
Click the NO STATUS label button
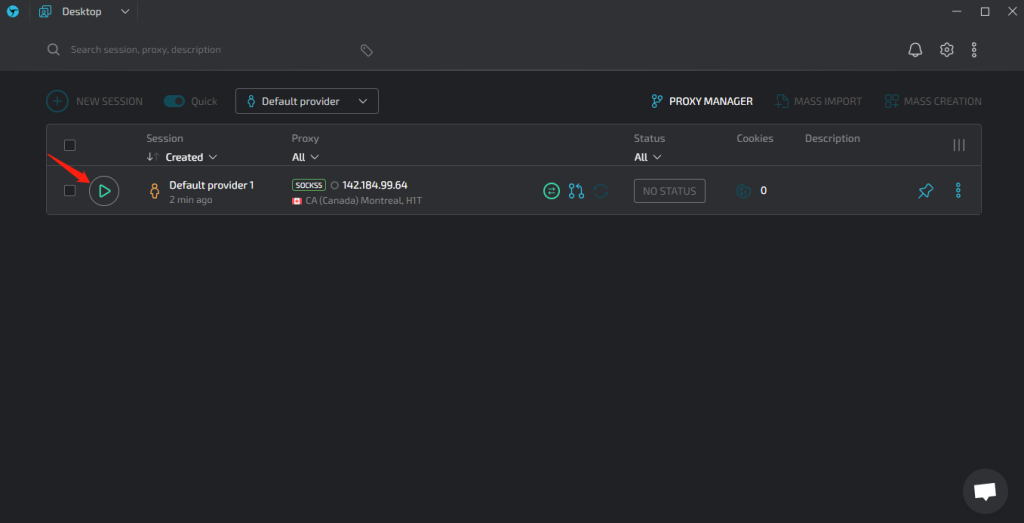669,190
